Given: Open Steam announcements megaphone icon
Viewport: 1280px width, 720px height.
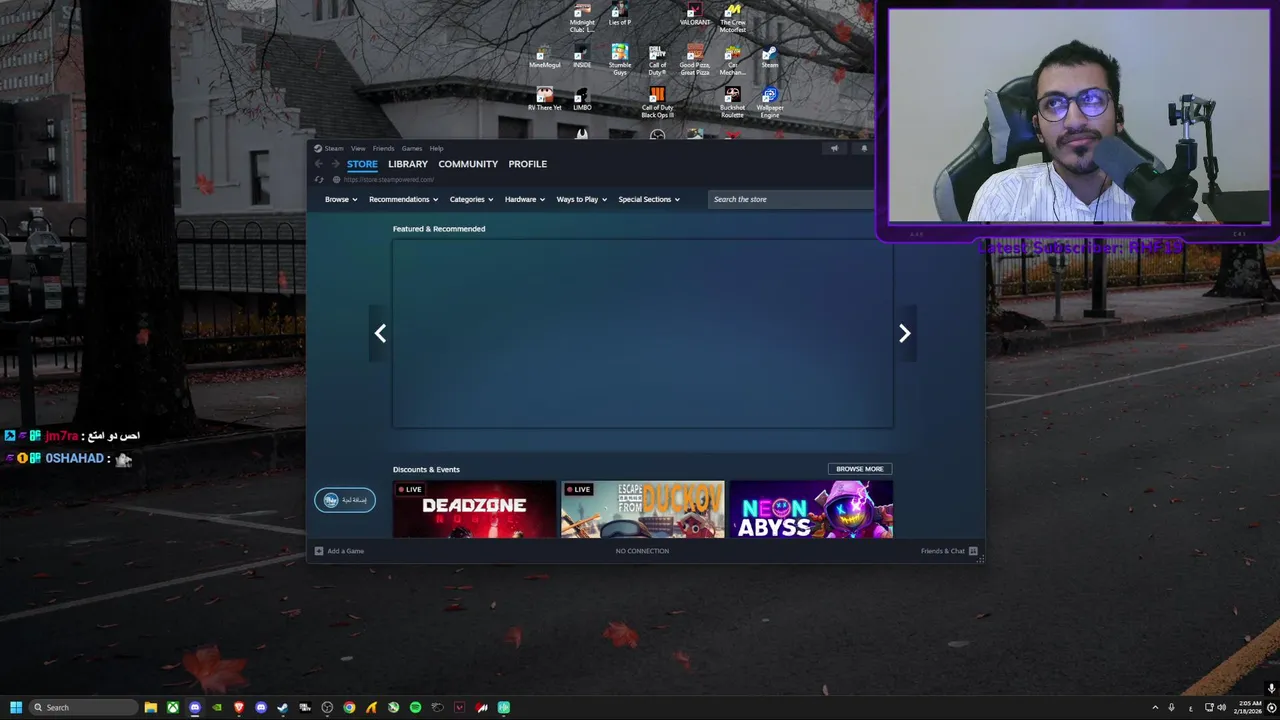Looking at the screenshot, I should 834,148.
